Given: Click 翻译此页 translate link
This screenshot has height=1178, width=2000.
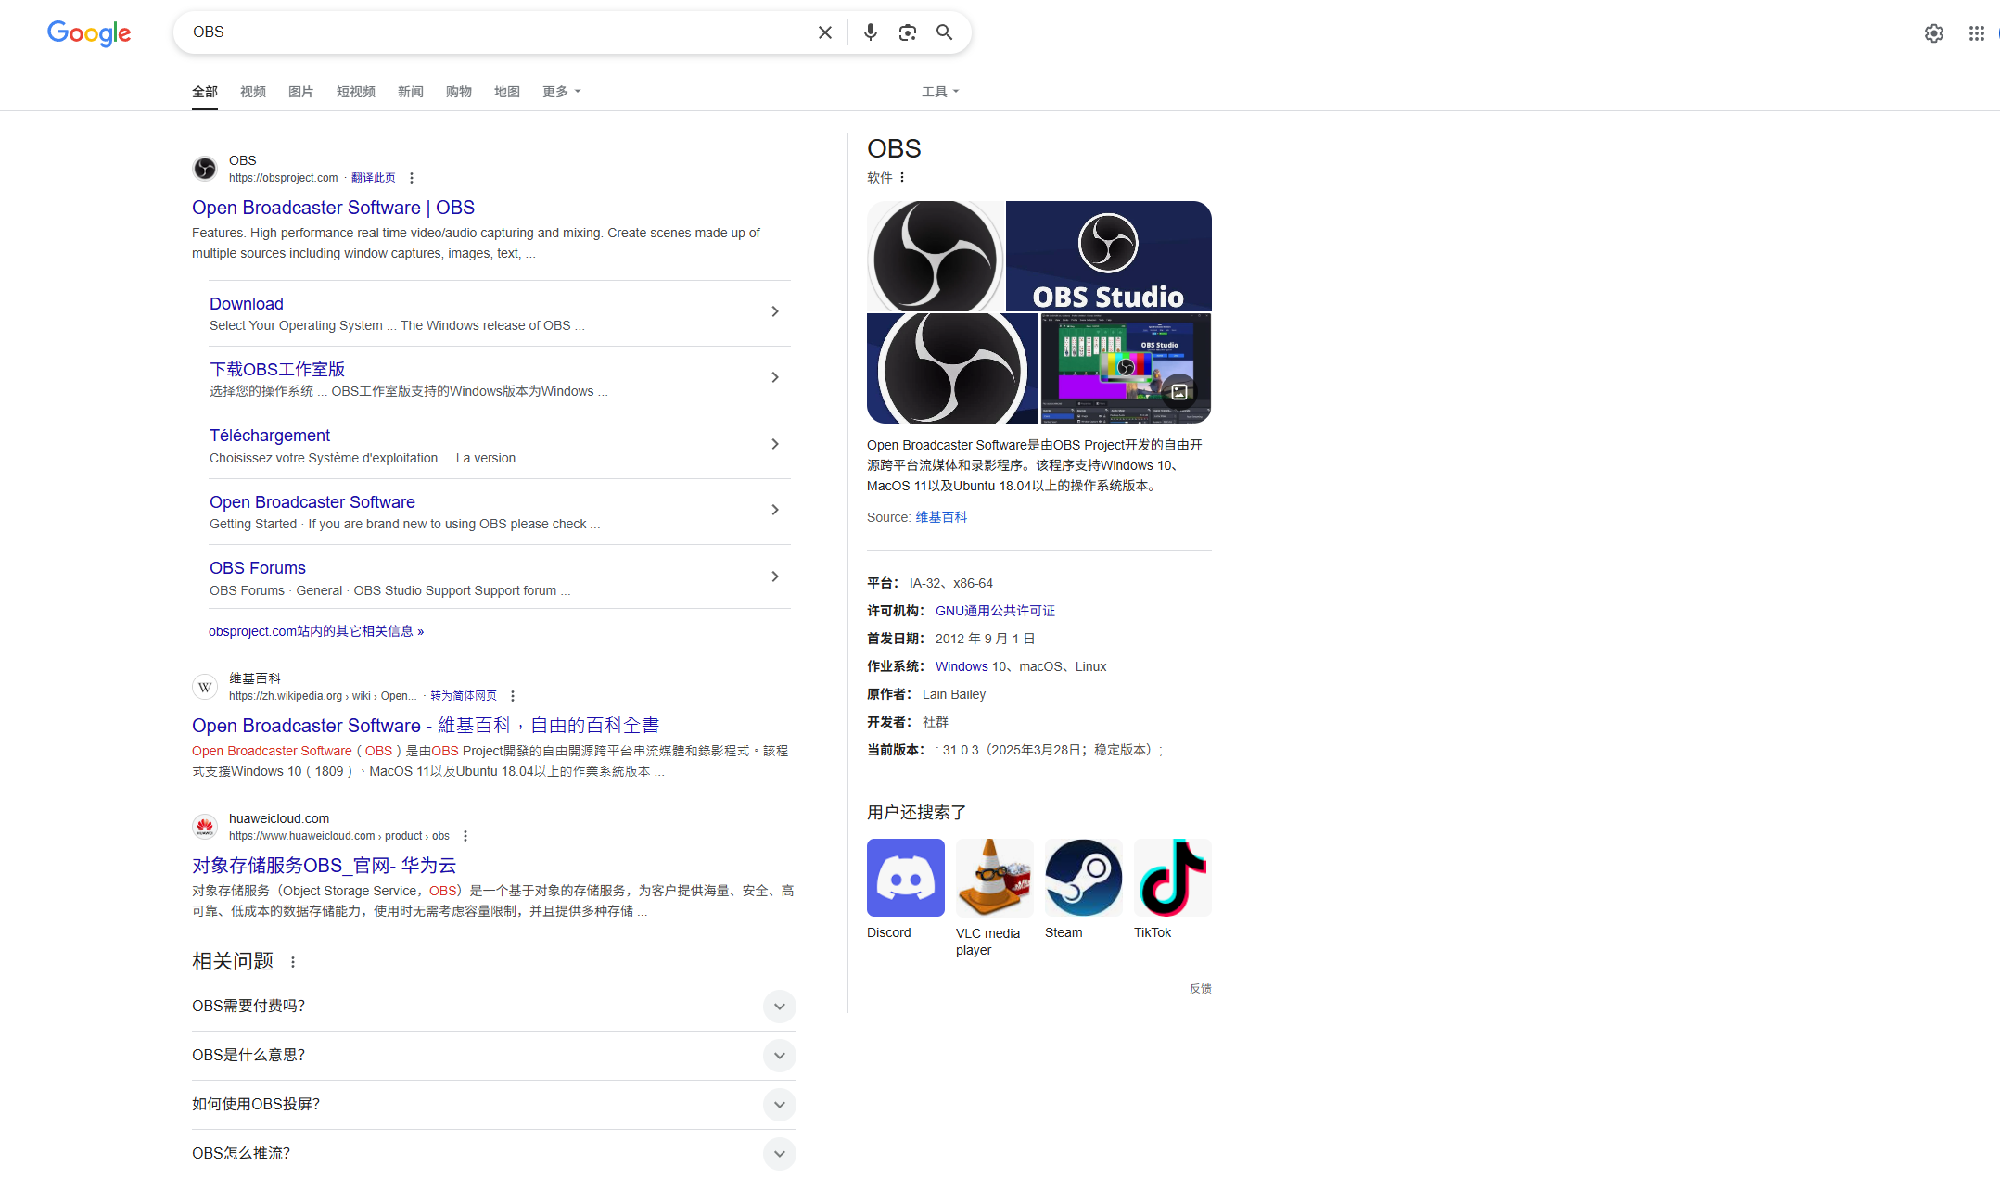Looking at the screenshot, I should [x=373, y=178].
